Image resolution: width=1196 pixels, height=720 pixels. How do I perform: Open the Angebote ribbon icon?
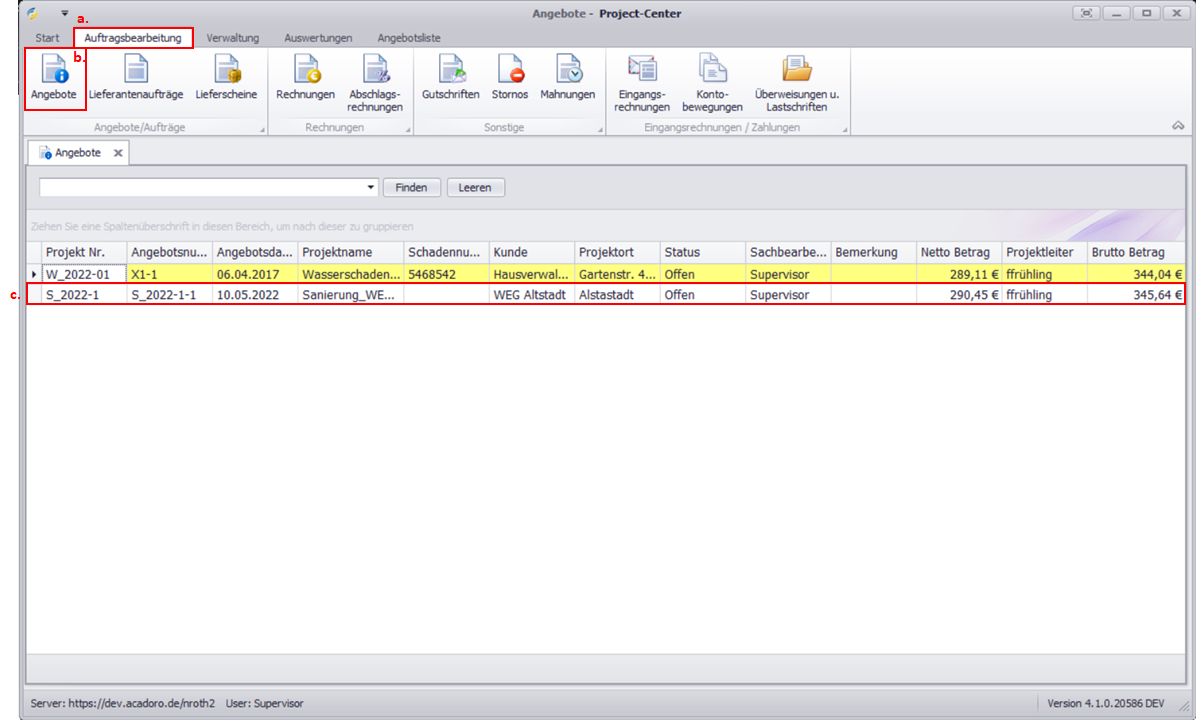[x=54, y=79]
